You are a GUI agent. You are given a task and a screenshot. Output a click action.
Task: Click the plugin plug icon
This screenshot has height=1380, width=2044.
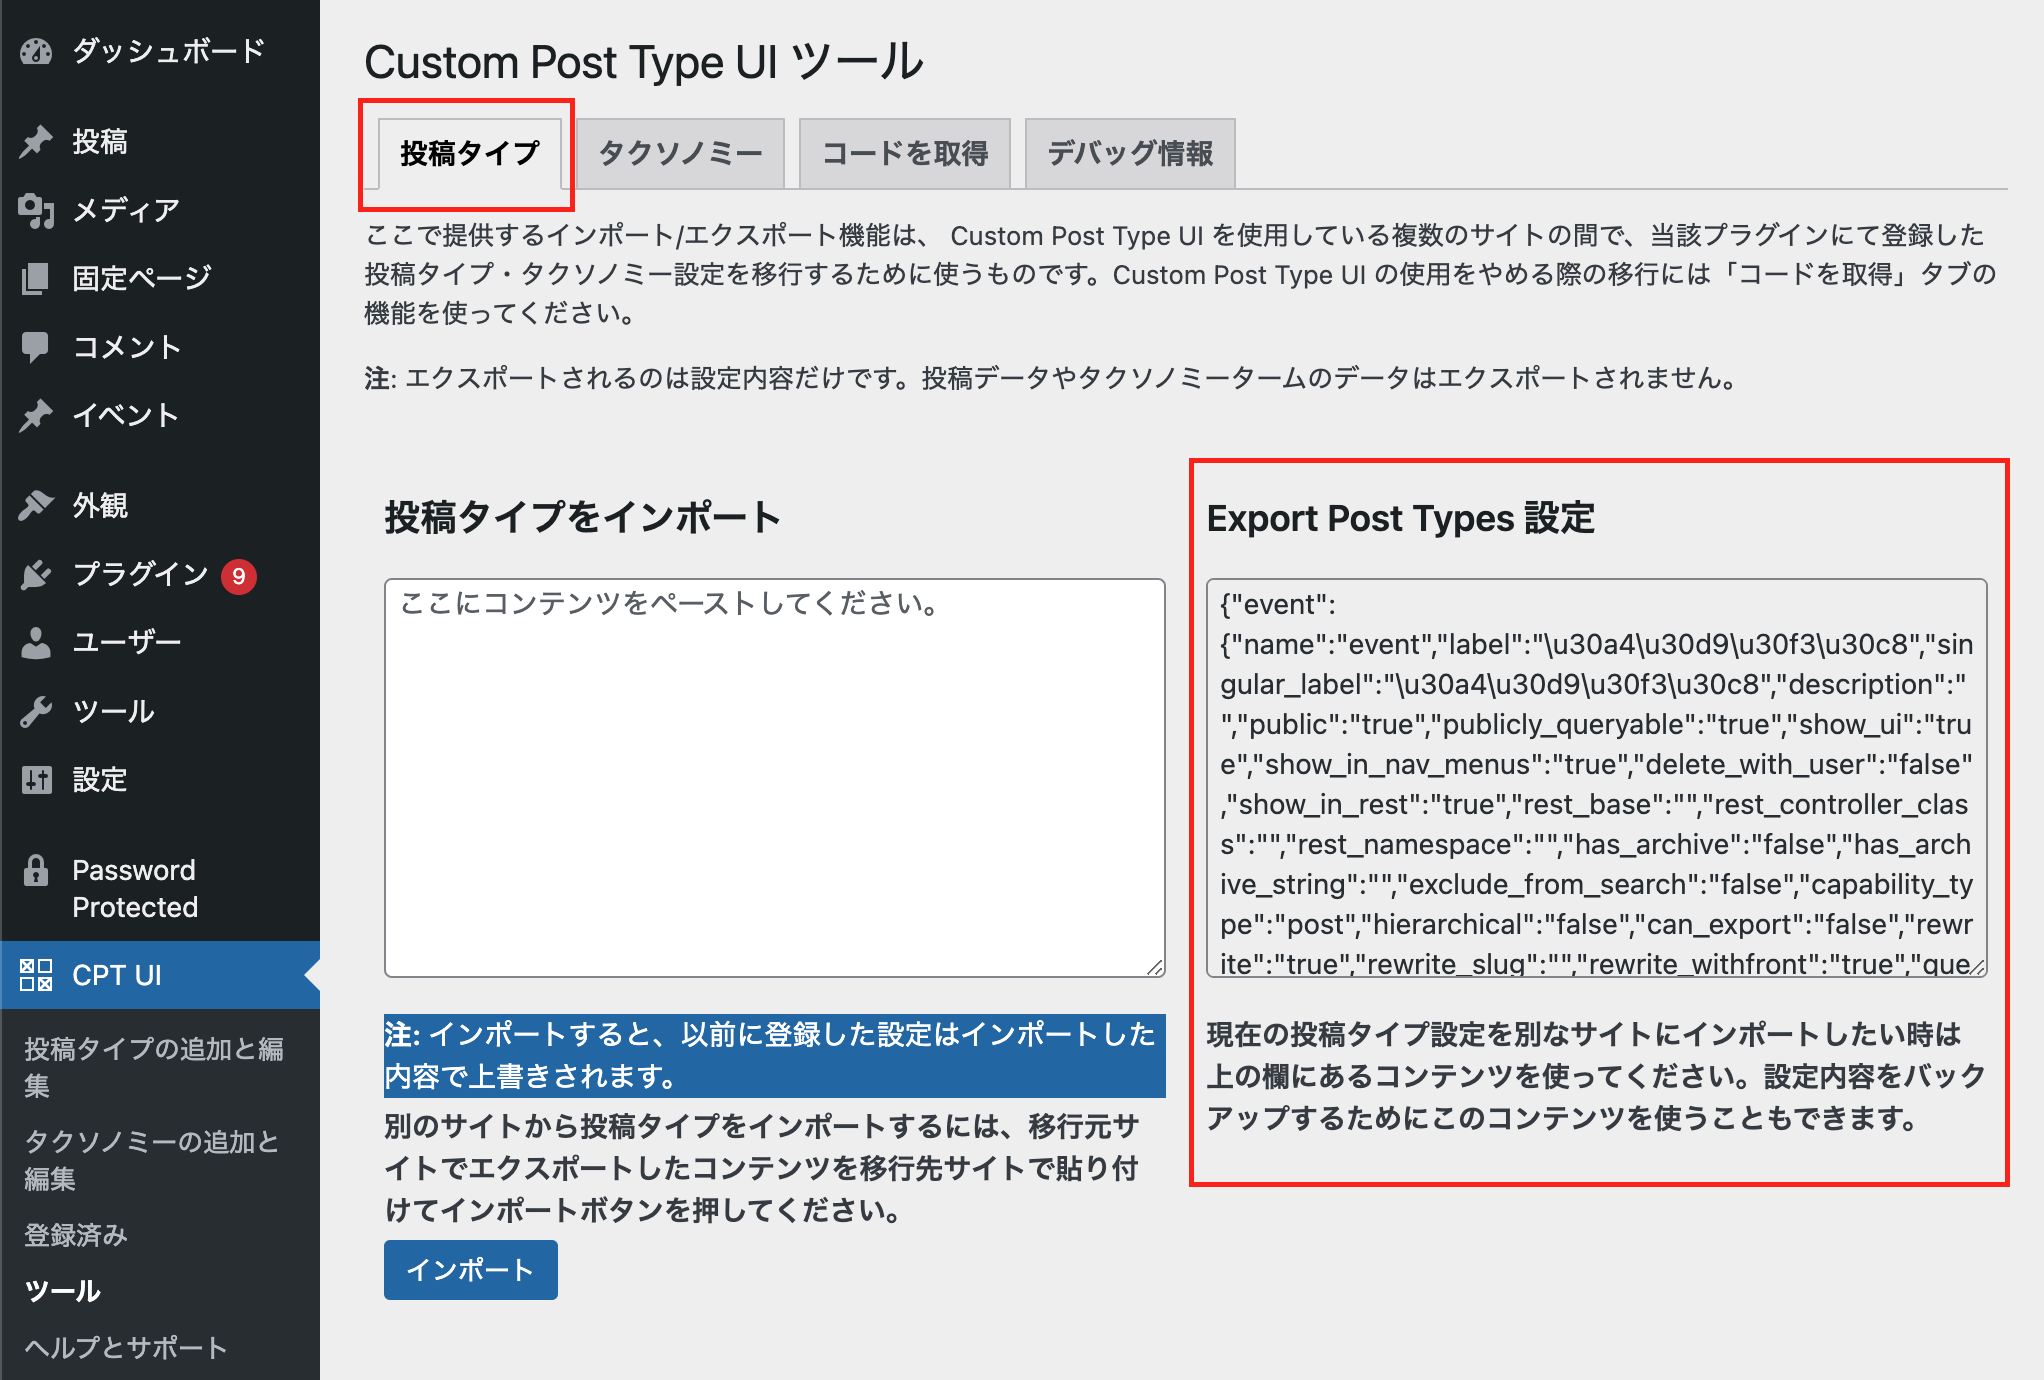pyautogui.click(x=36, y=575)
